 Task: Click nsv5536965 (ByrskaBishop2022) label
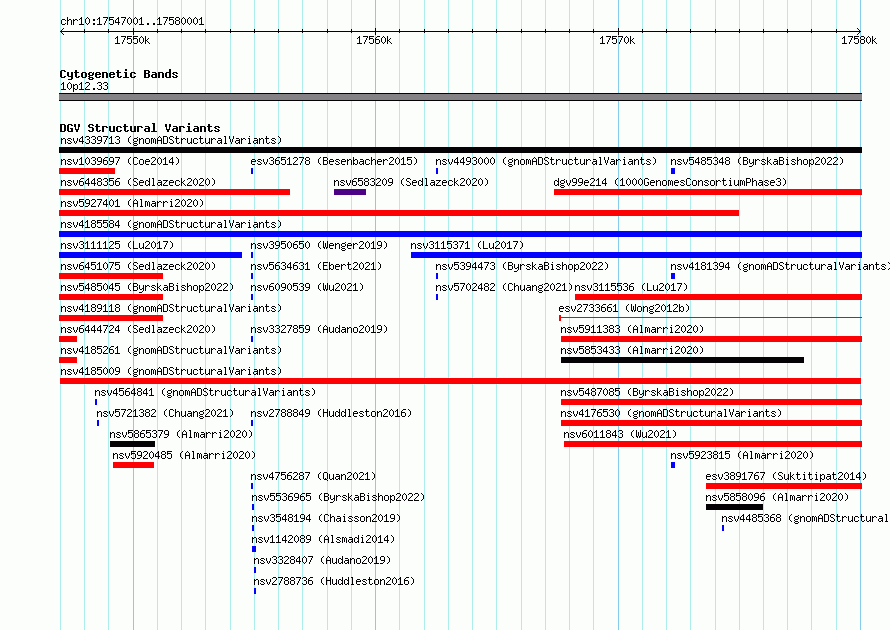[x=338, y=497]
